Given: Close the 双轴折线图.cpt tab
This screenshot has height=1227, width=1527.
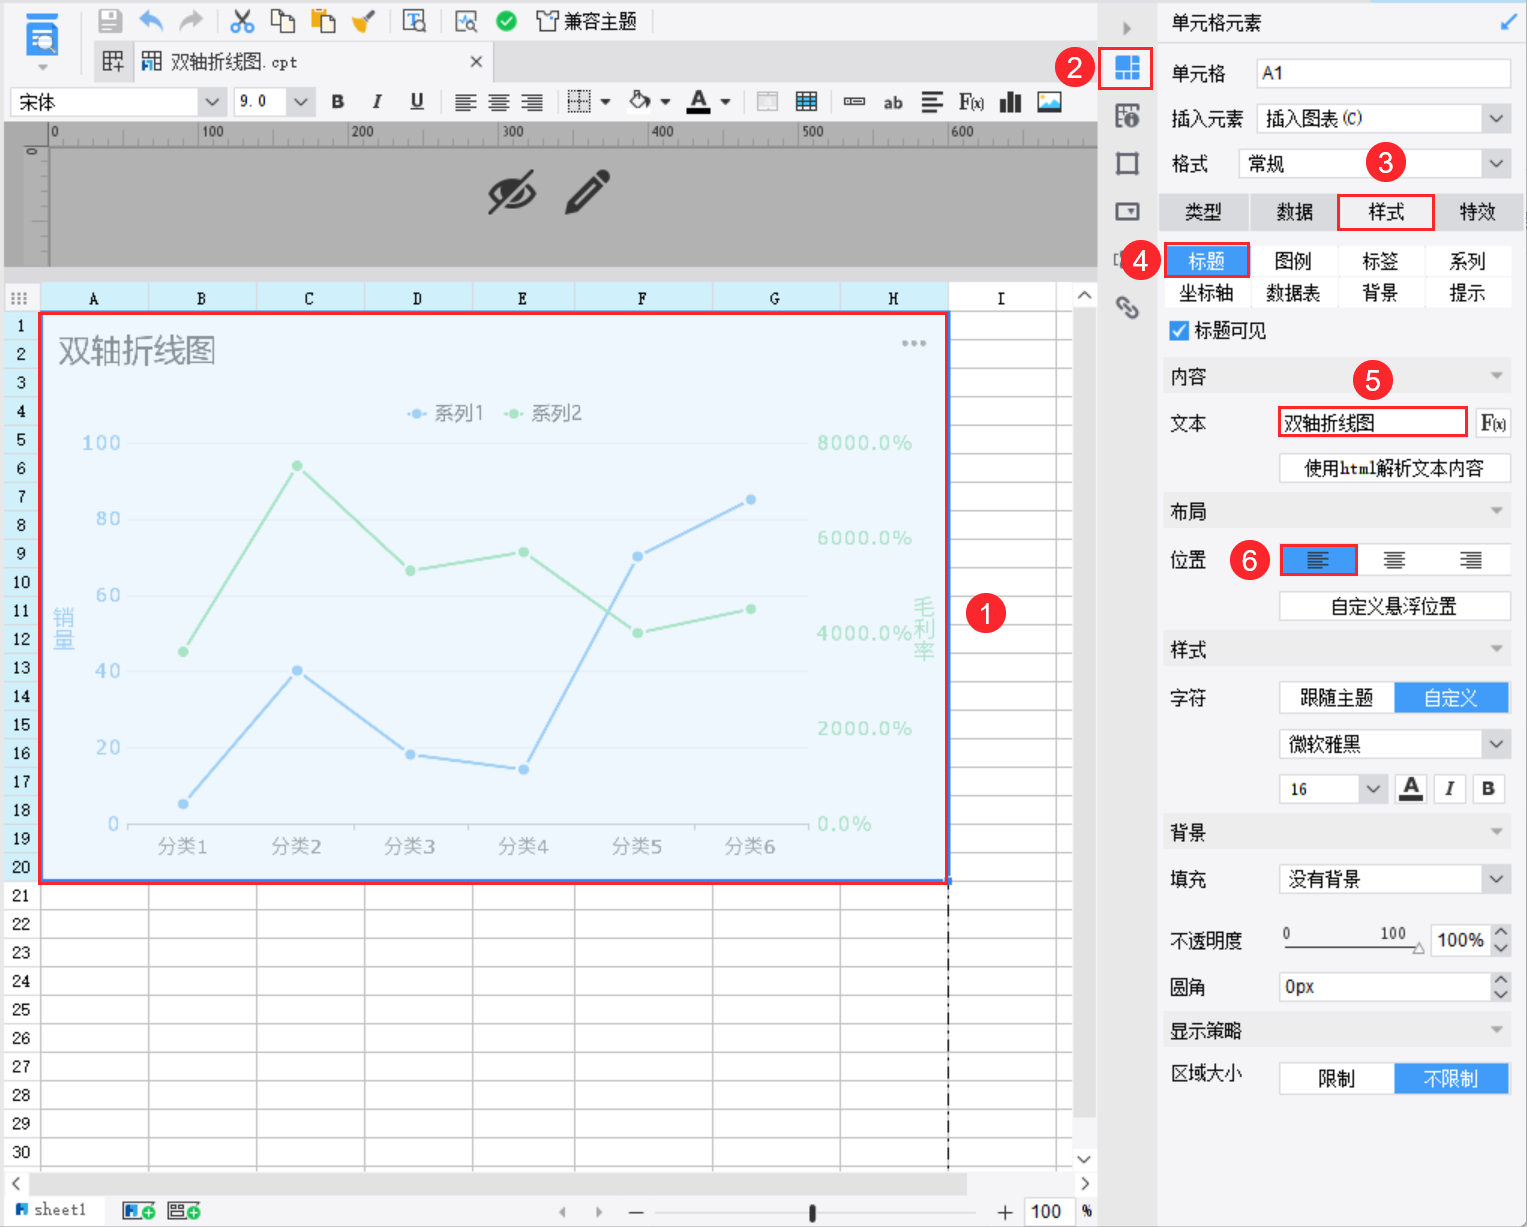Looking at the screenshot, I should (476, 62).
